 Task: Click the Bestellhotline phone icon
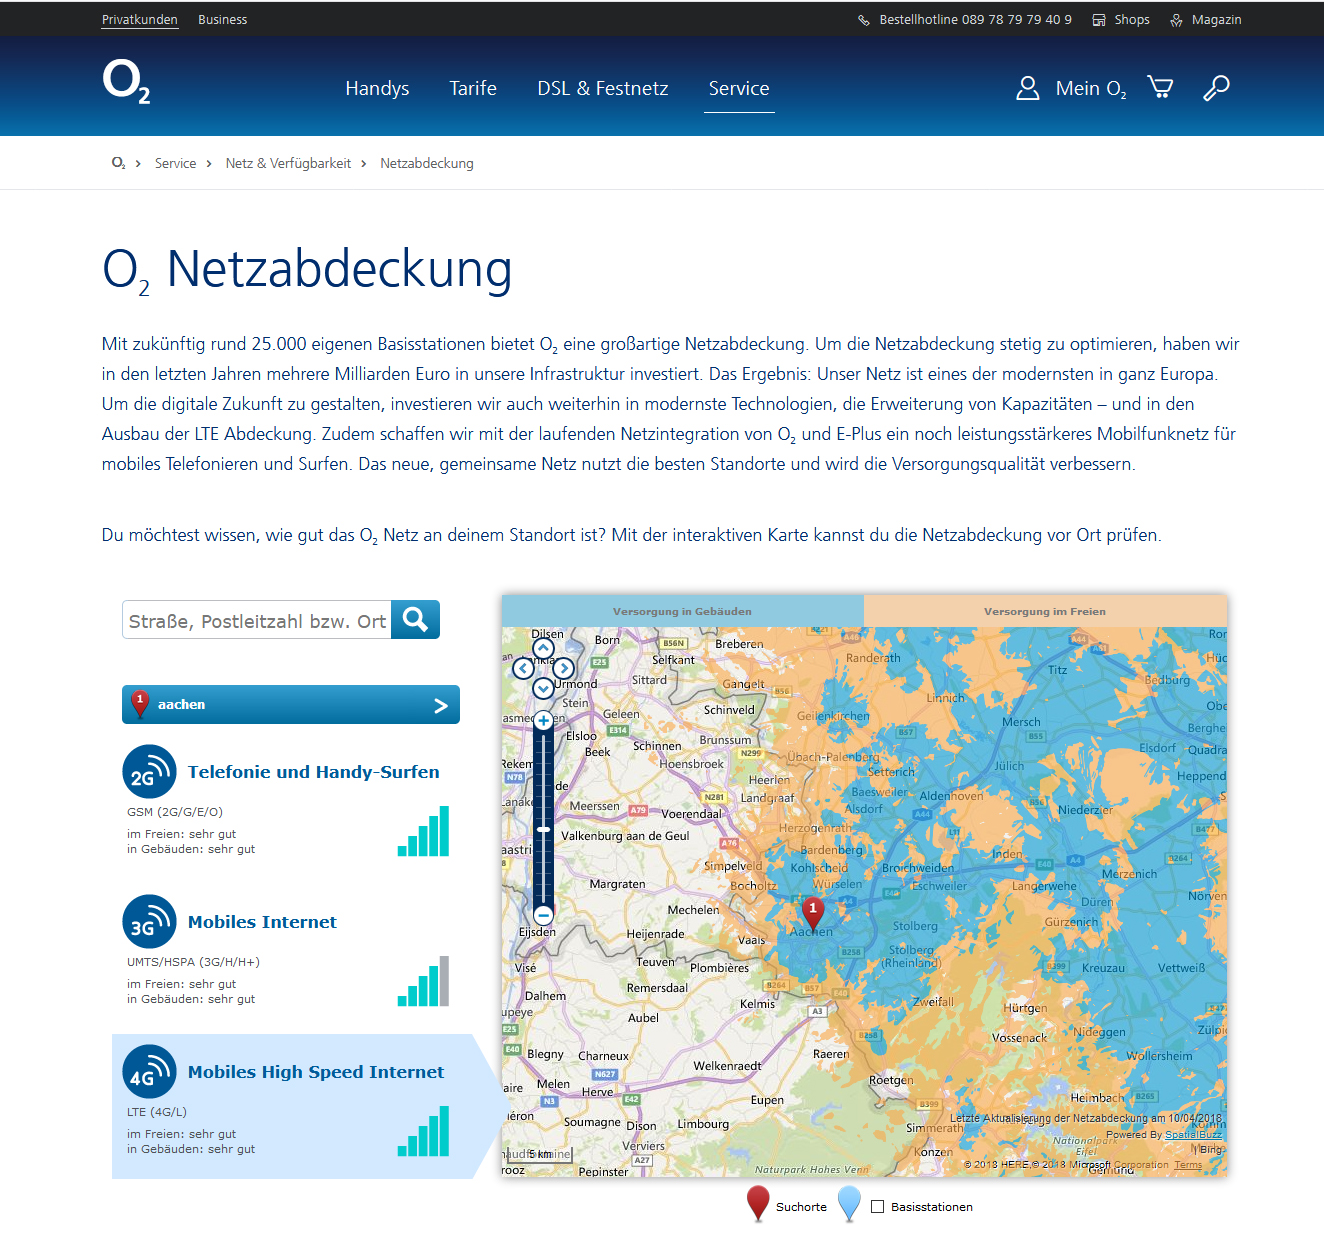[x=864, y=20]
